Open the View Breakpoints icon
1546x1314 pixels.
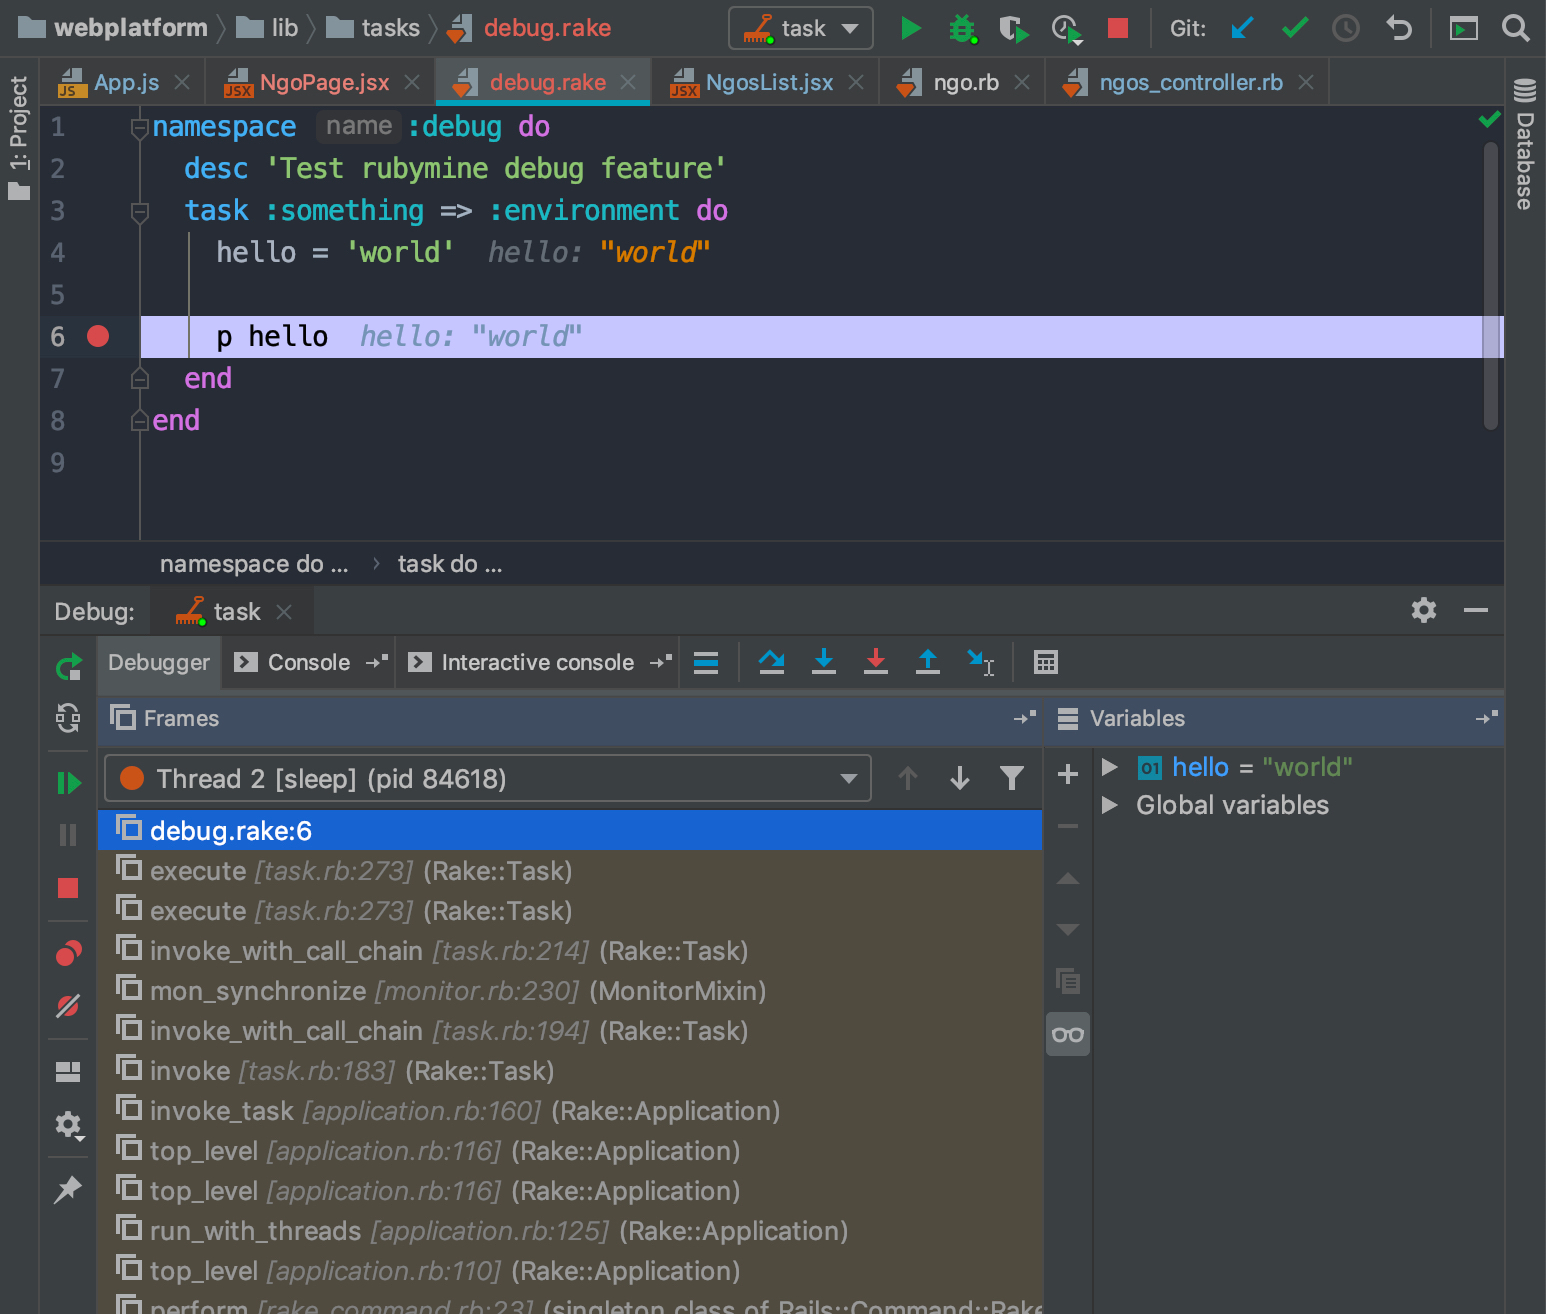(68, 953)
